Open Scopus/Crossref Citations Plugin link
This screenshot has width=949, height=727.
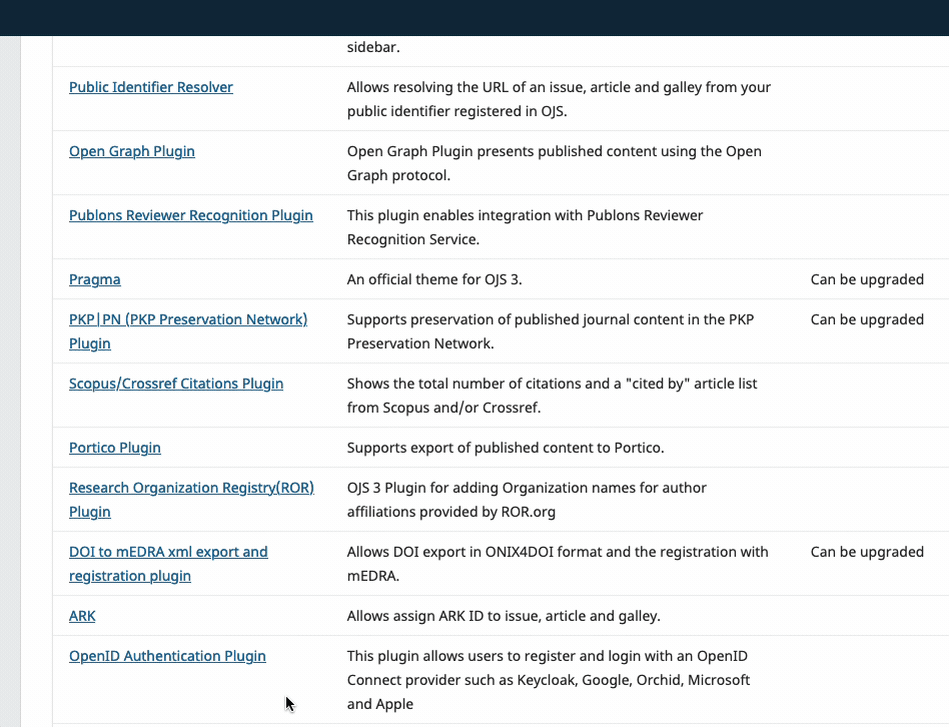pos(176,384)
